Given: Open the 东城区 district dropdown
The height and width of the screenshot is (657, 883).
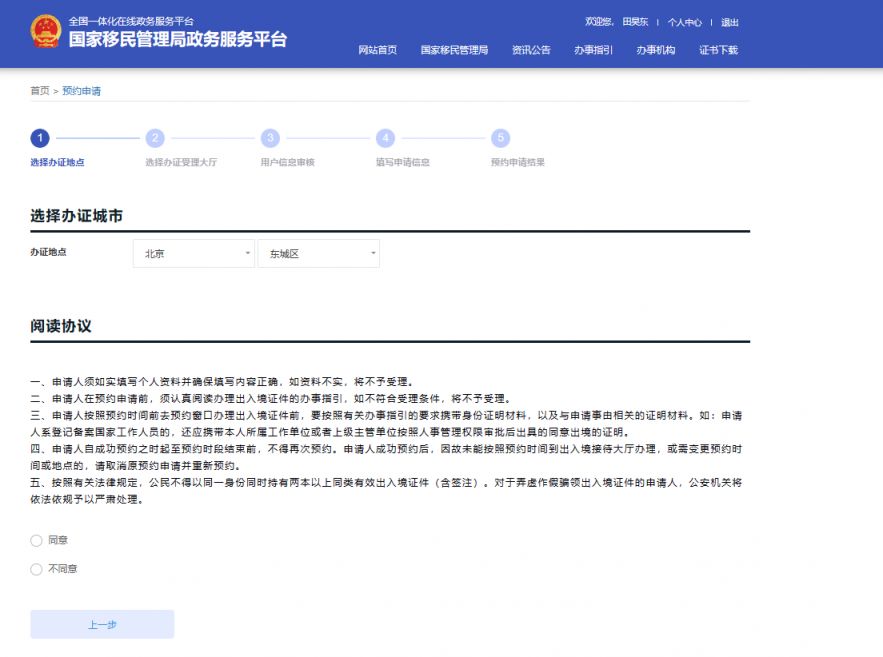Looking at the screenshot, I should point(318,253).
